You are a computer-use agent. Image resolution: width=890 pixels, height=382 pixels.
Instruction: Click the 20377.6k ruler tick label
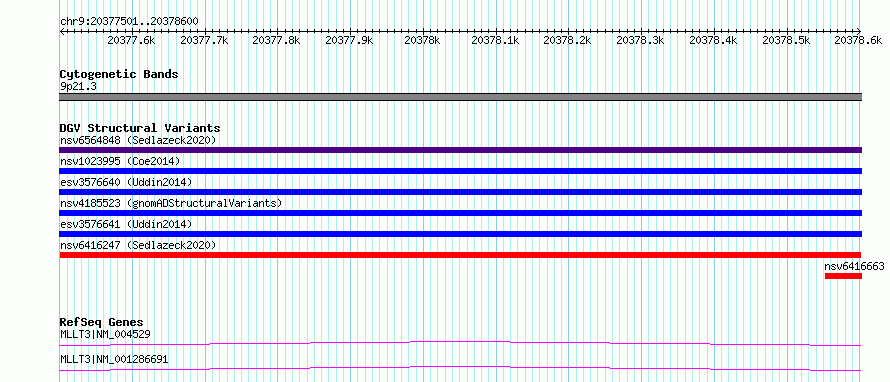[131, 40]
